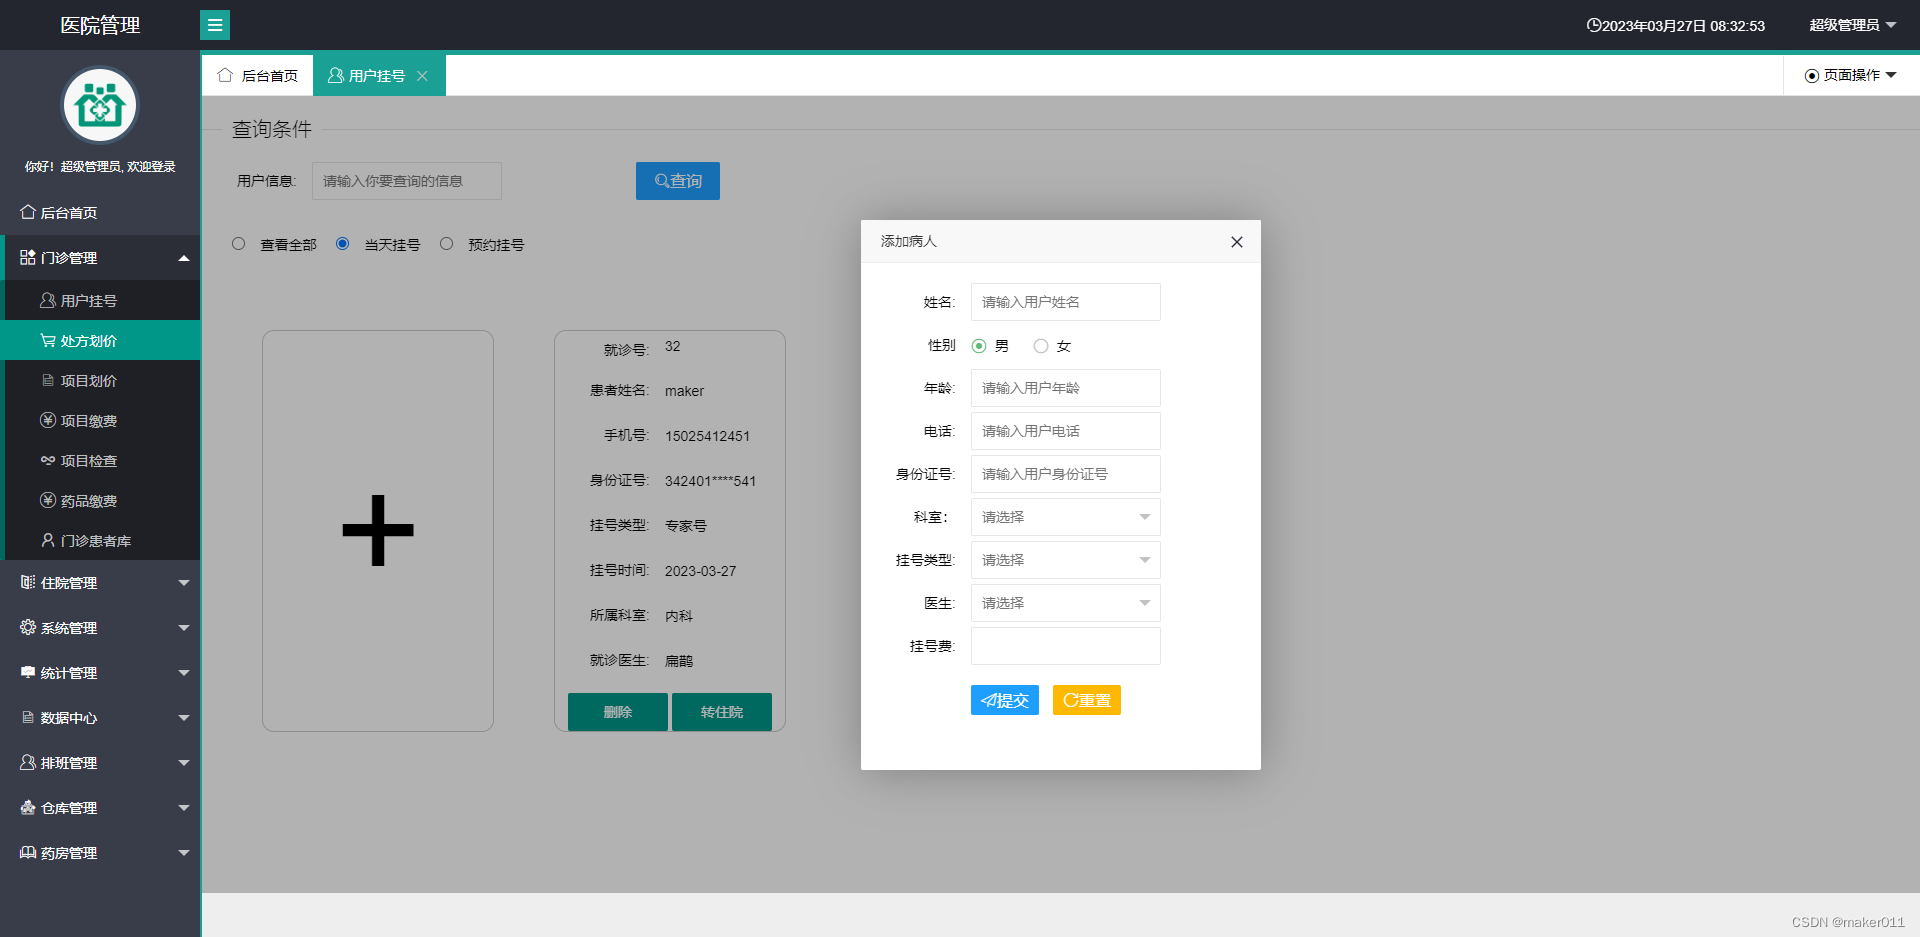Open 处方划价 in the sidebar
Viewport: 1920px width, 937px height.
click(100, 340)
